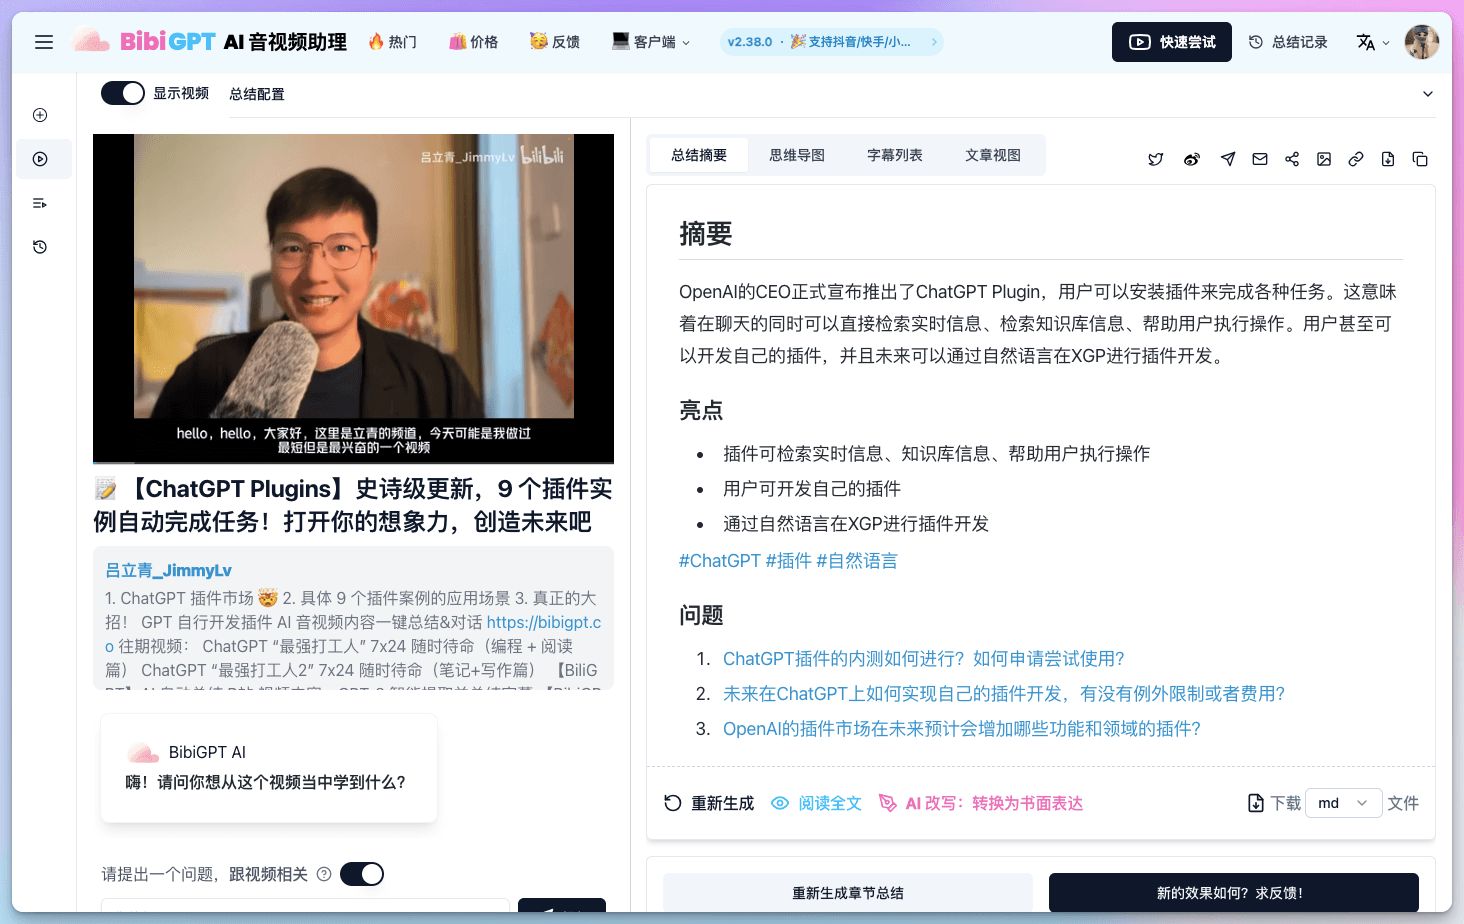Expand the 总结配置 chevron
The width and height of the screenshot is (1464, 924).
[x=1428, y=94]
